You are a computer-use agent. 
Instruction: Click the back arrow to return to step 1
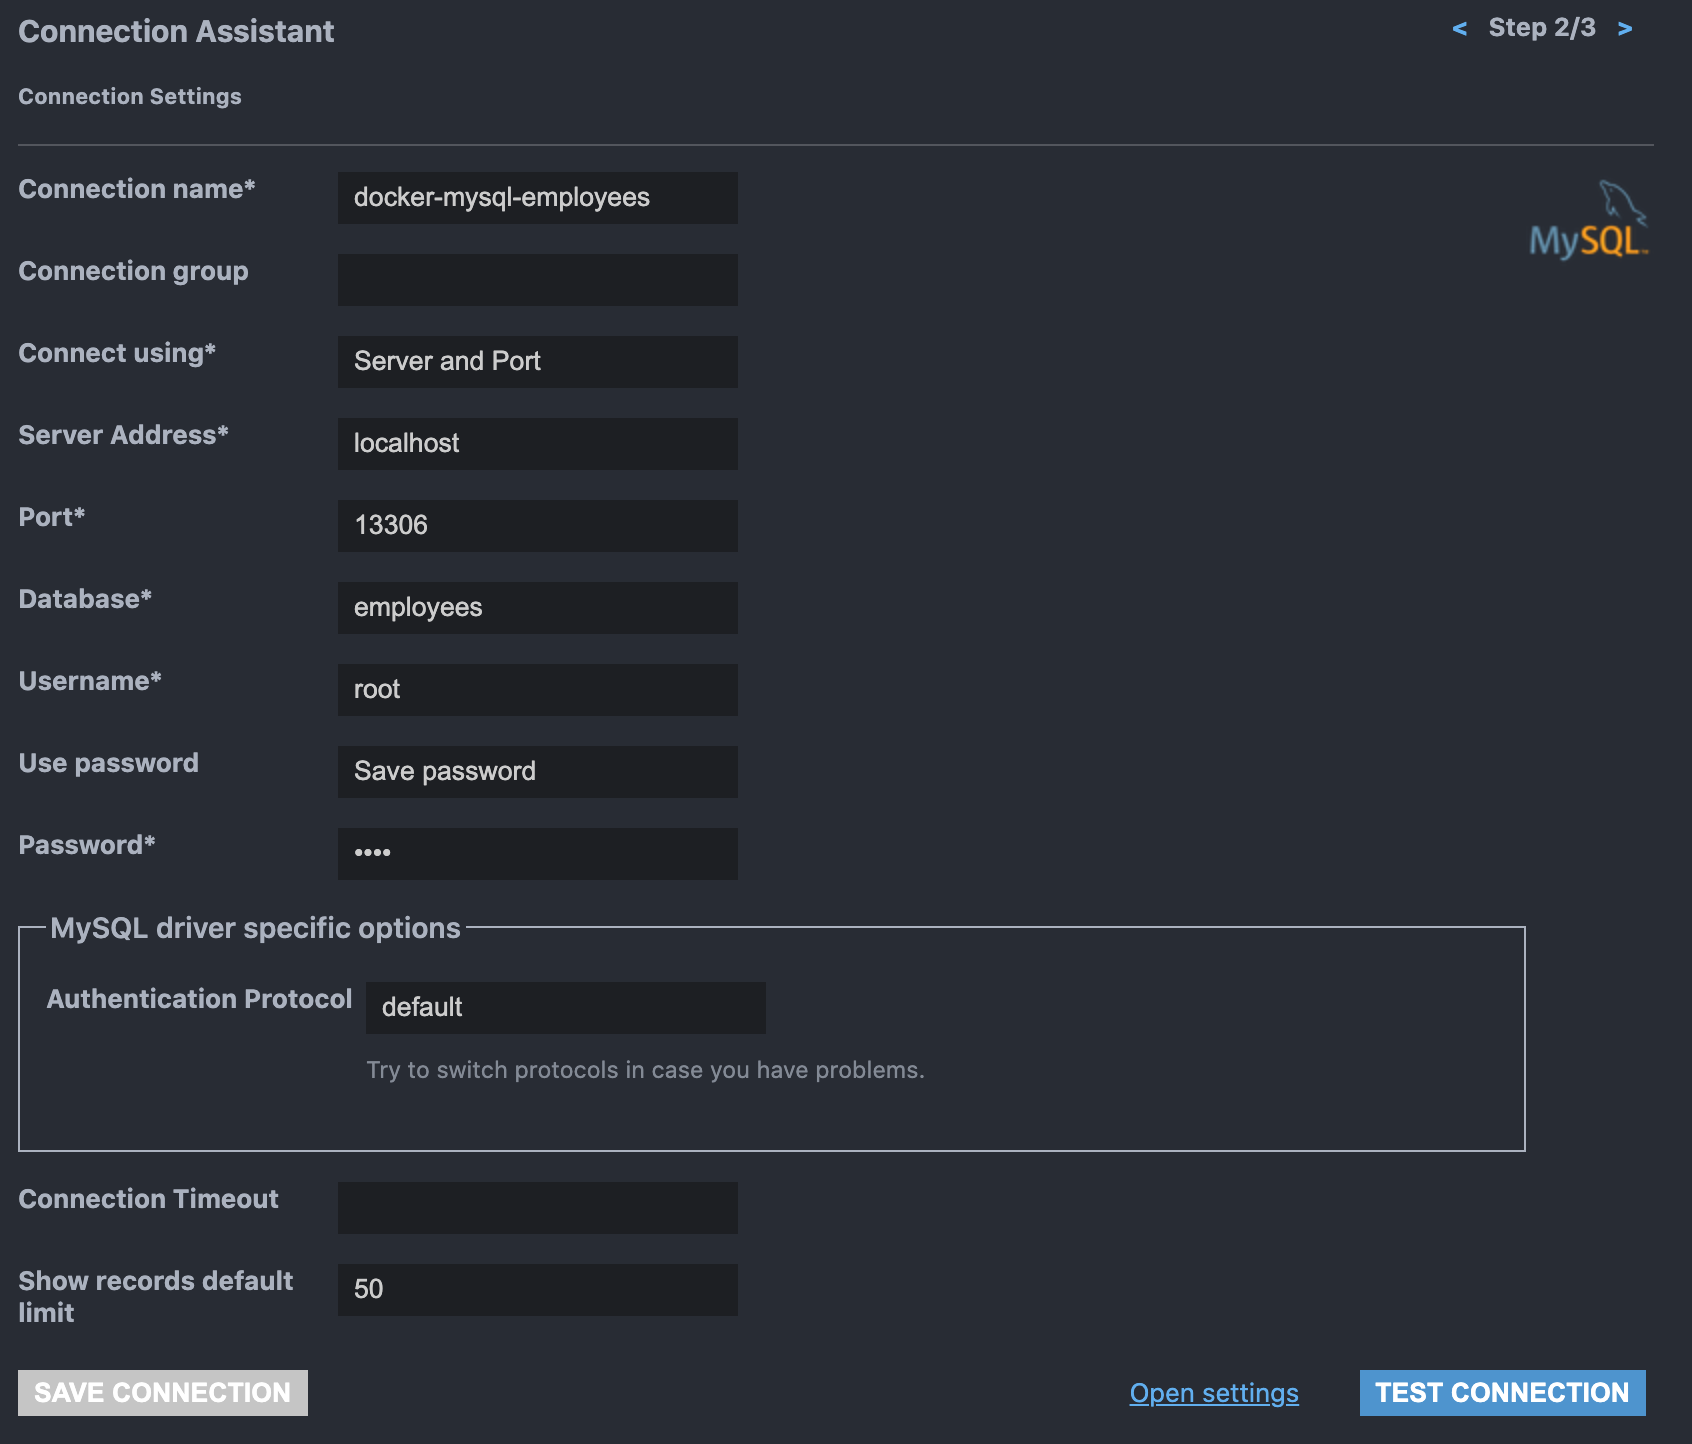1460,28
